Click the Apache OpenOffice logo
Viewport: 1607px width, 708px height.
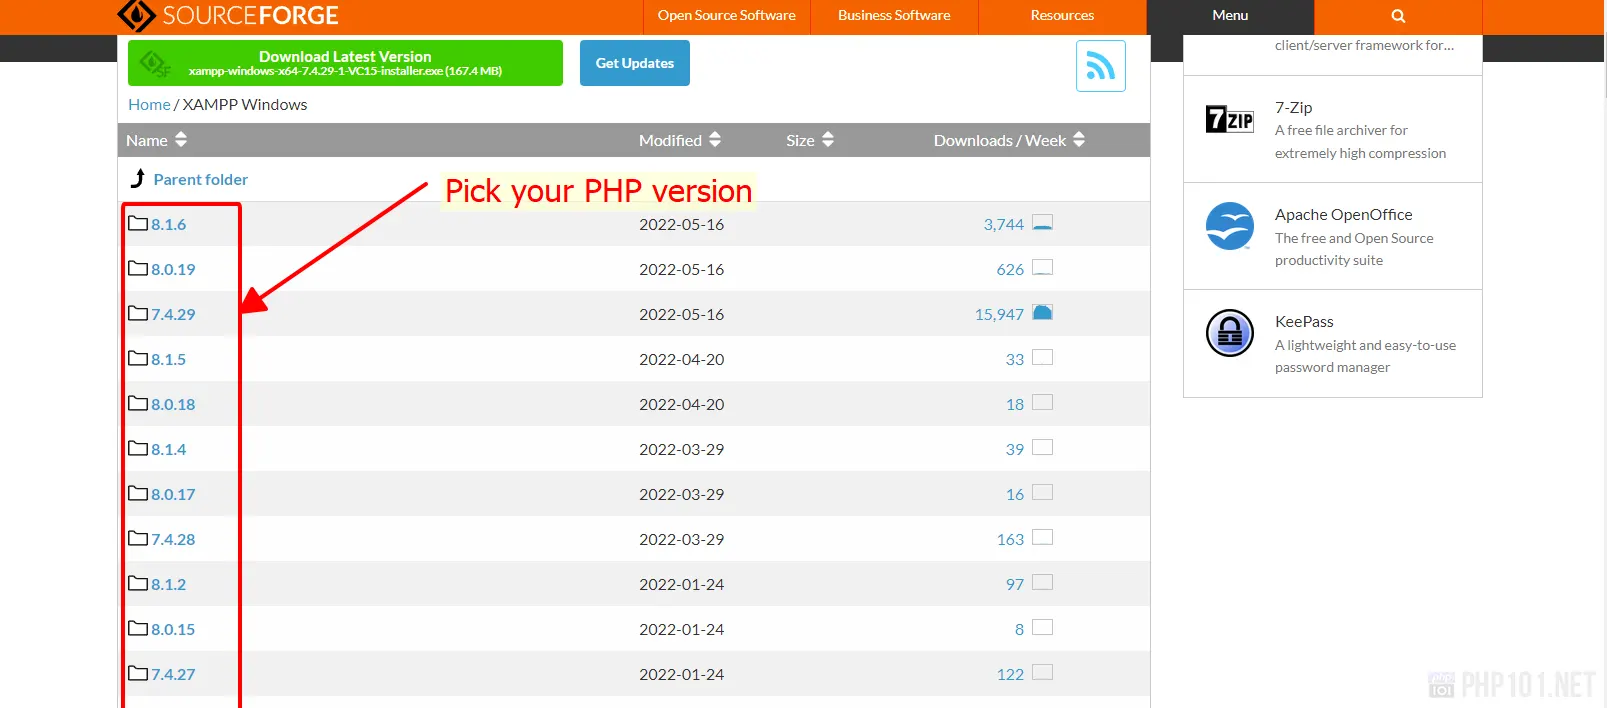(1229, 226)
